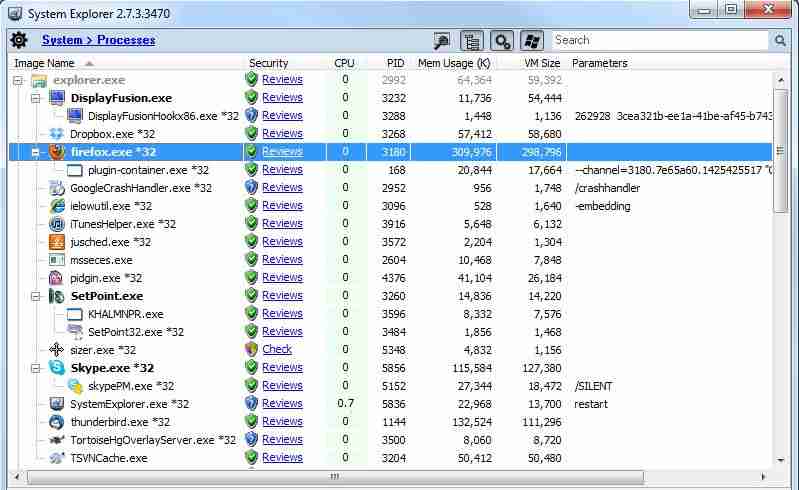The width and height of the screenshot is (799, 490).
Task: Click the horizontal scrollbar thumb
Action: [x=335, y=477]
